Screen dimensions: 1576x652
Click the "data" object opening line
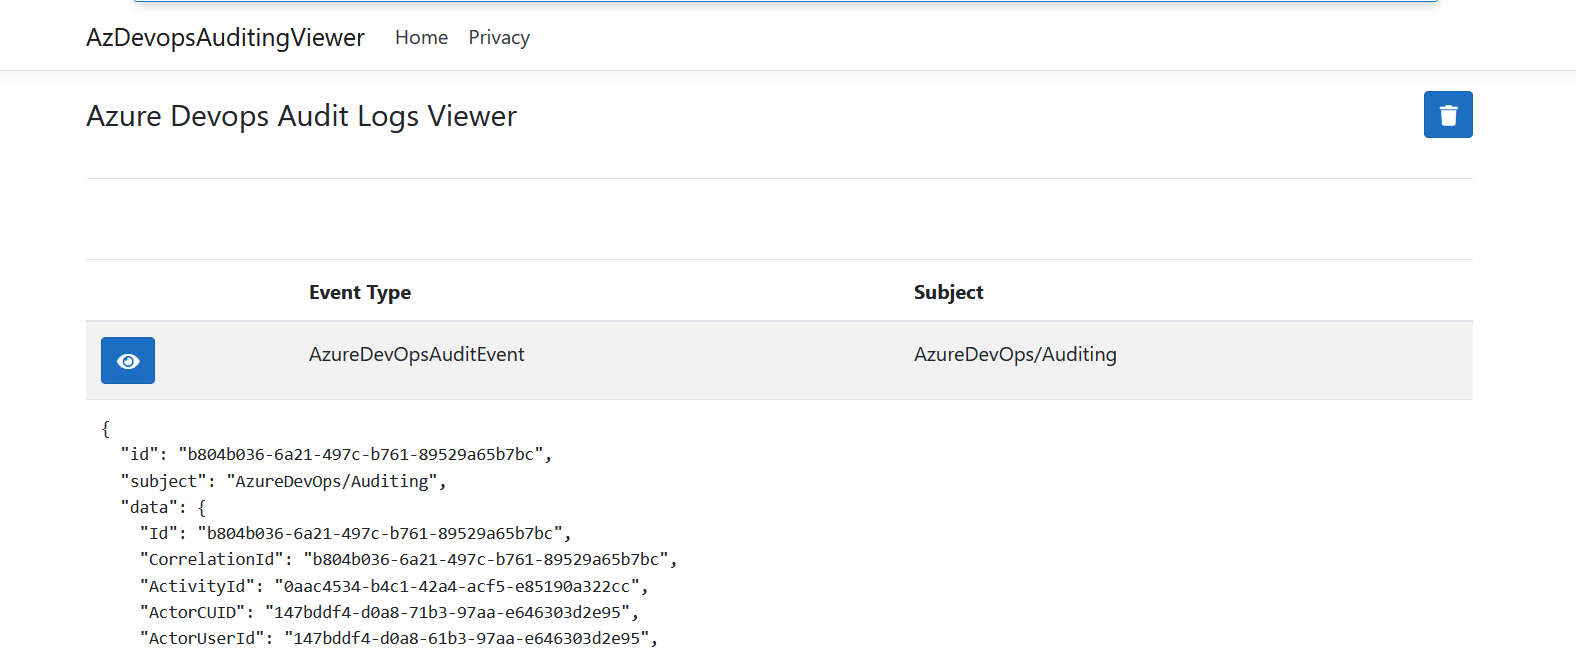[163, 508]
